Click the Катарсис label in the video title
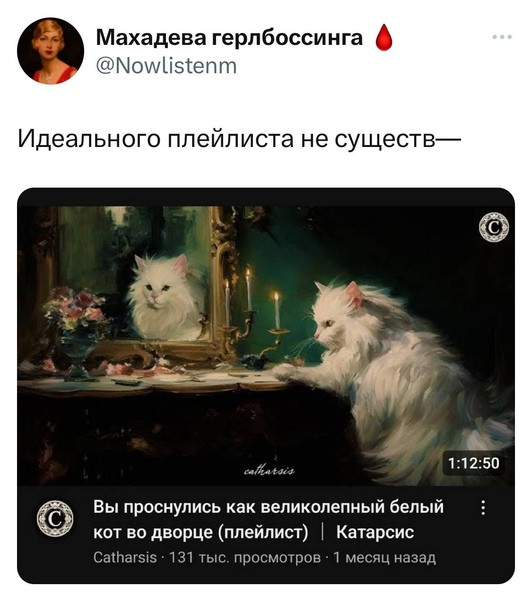532x604 pixels. pyautogui.click(x=375, y=532)
